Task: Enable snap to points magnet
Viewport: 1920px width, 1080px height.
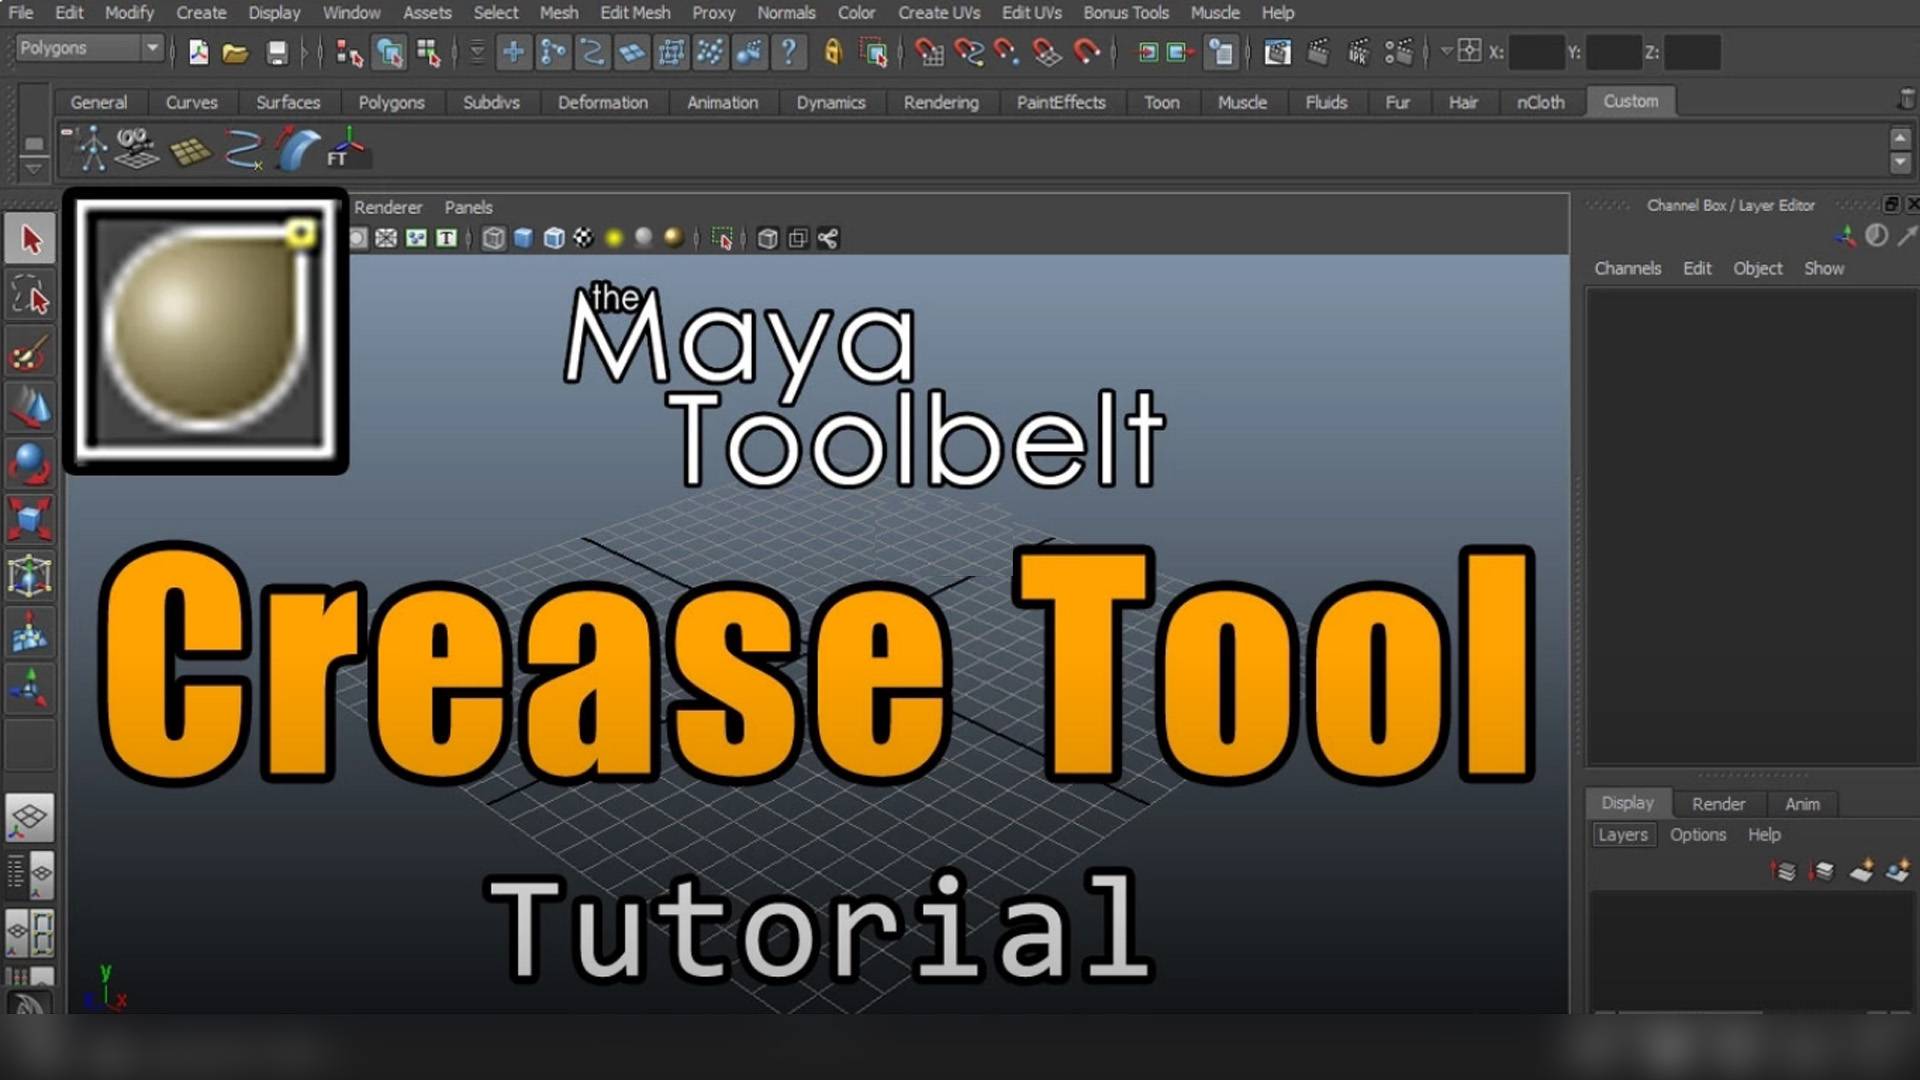Action: [x=1007, y=52]
